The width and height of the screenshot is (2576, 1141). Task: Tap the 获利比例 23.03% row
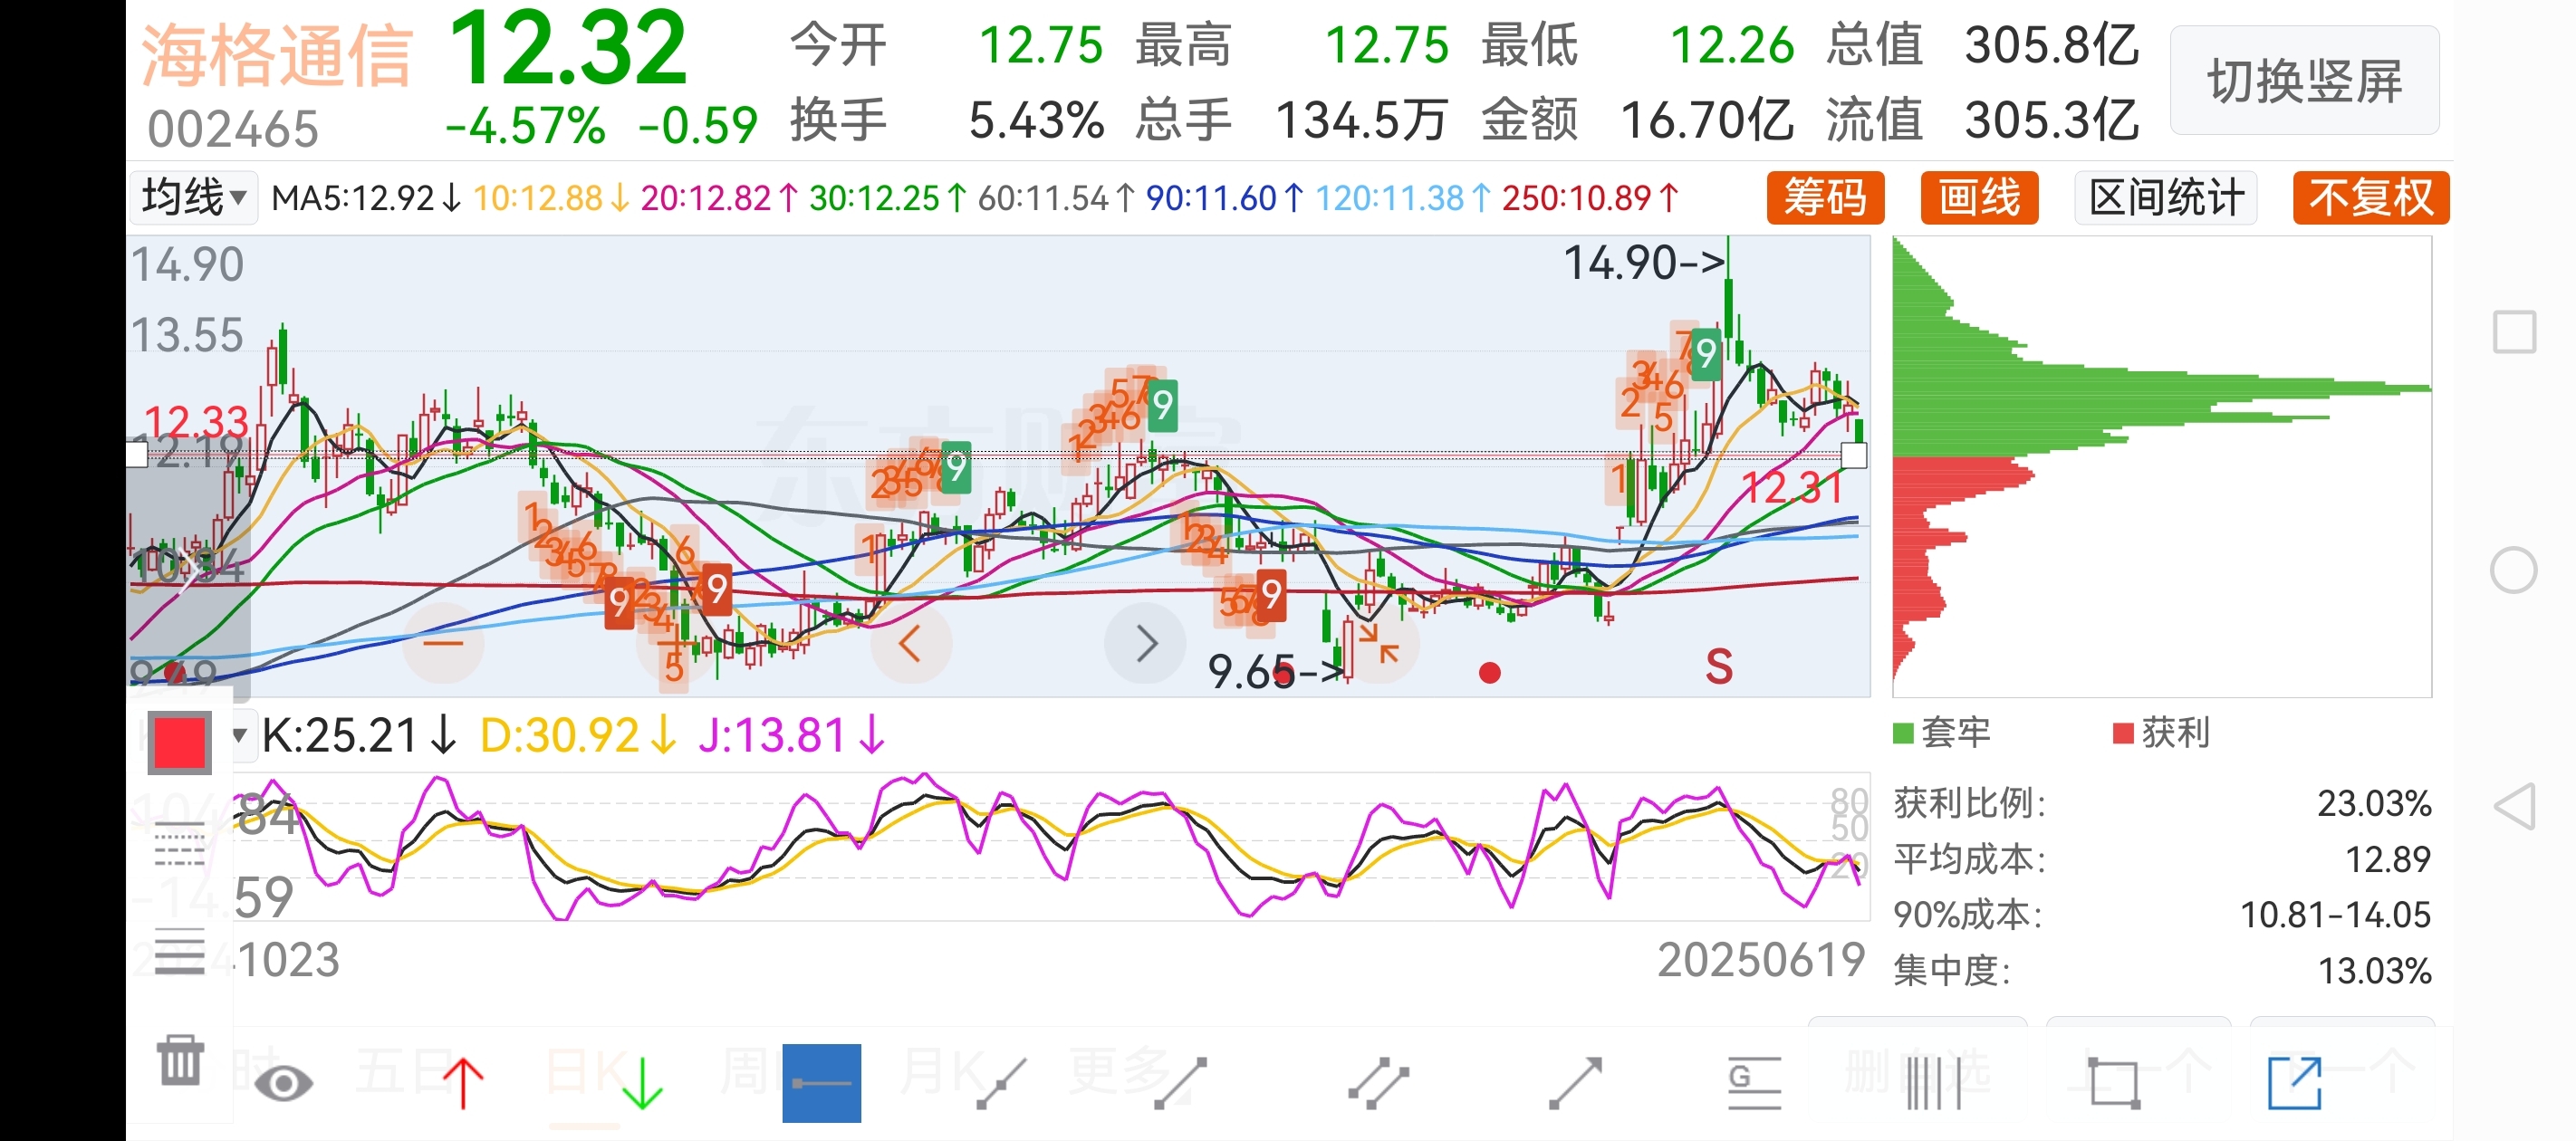2162,803
